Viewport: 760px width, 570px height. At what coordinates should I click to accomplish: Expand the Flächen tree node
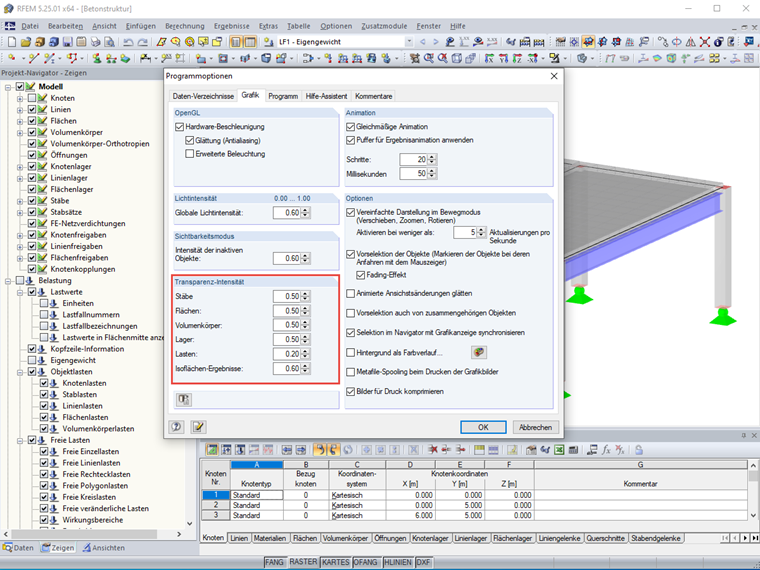pyautogui.click(x=20, y=121)
